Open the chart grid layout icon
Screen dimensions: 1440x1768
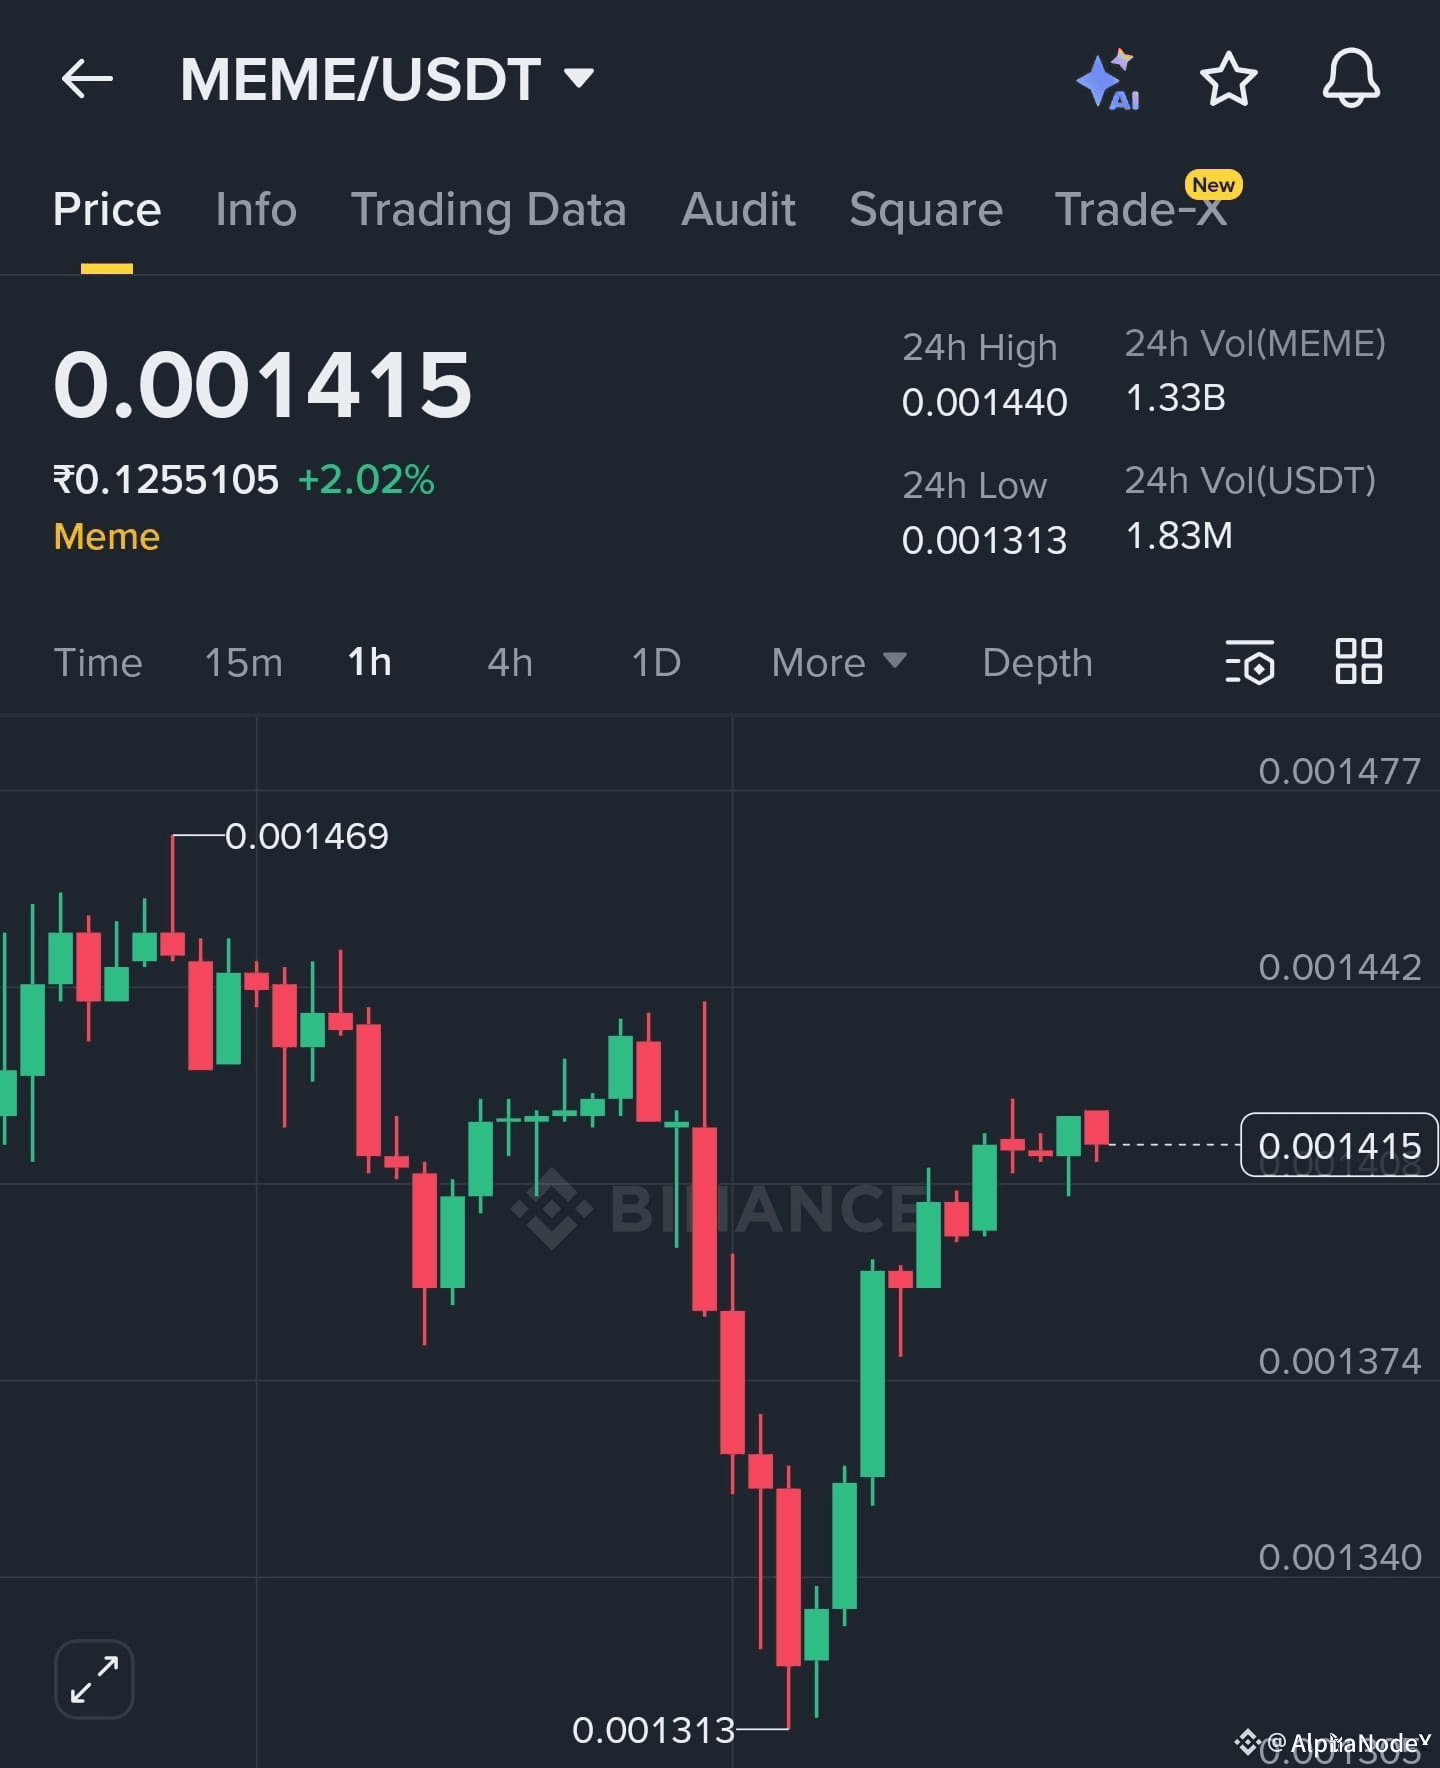click(x=1358, y=662)
